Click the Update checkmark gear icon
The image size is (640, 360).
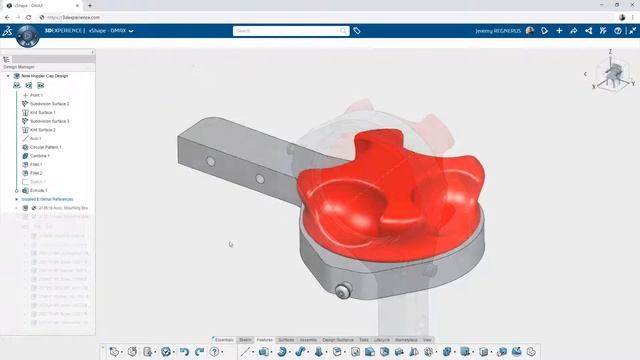point(165,351)
